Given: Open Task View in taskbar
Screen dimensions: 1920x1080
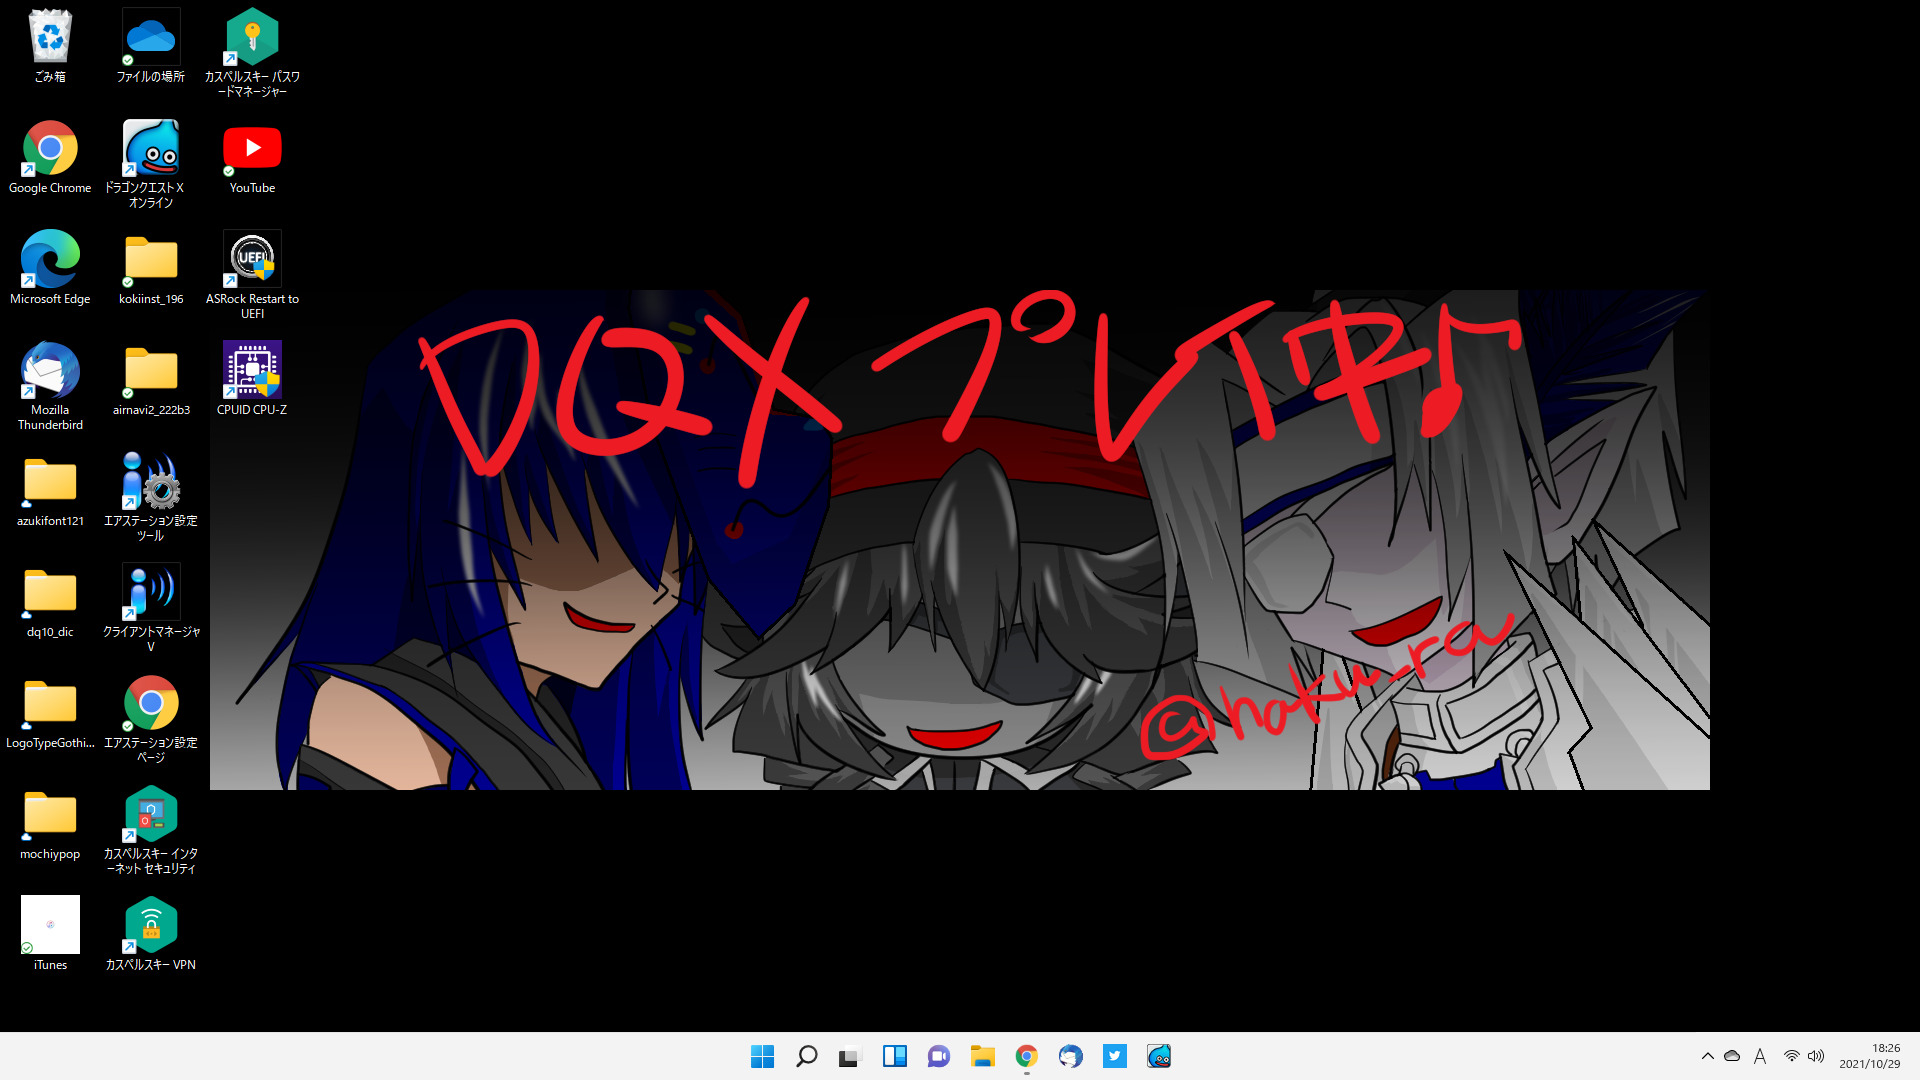Looking at the screenshot, I should click(849, 1056).
